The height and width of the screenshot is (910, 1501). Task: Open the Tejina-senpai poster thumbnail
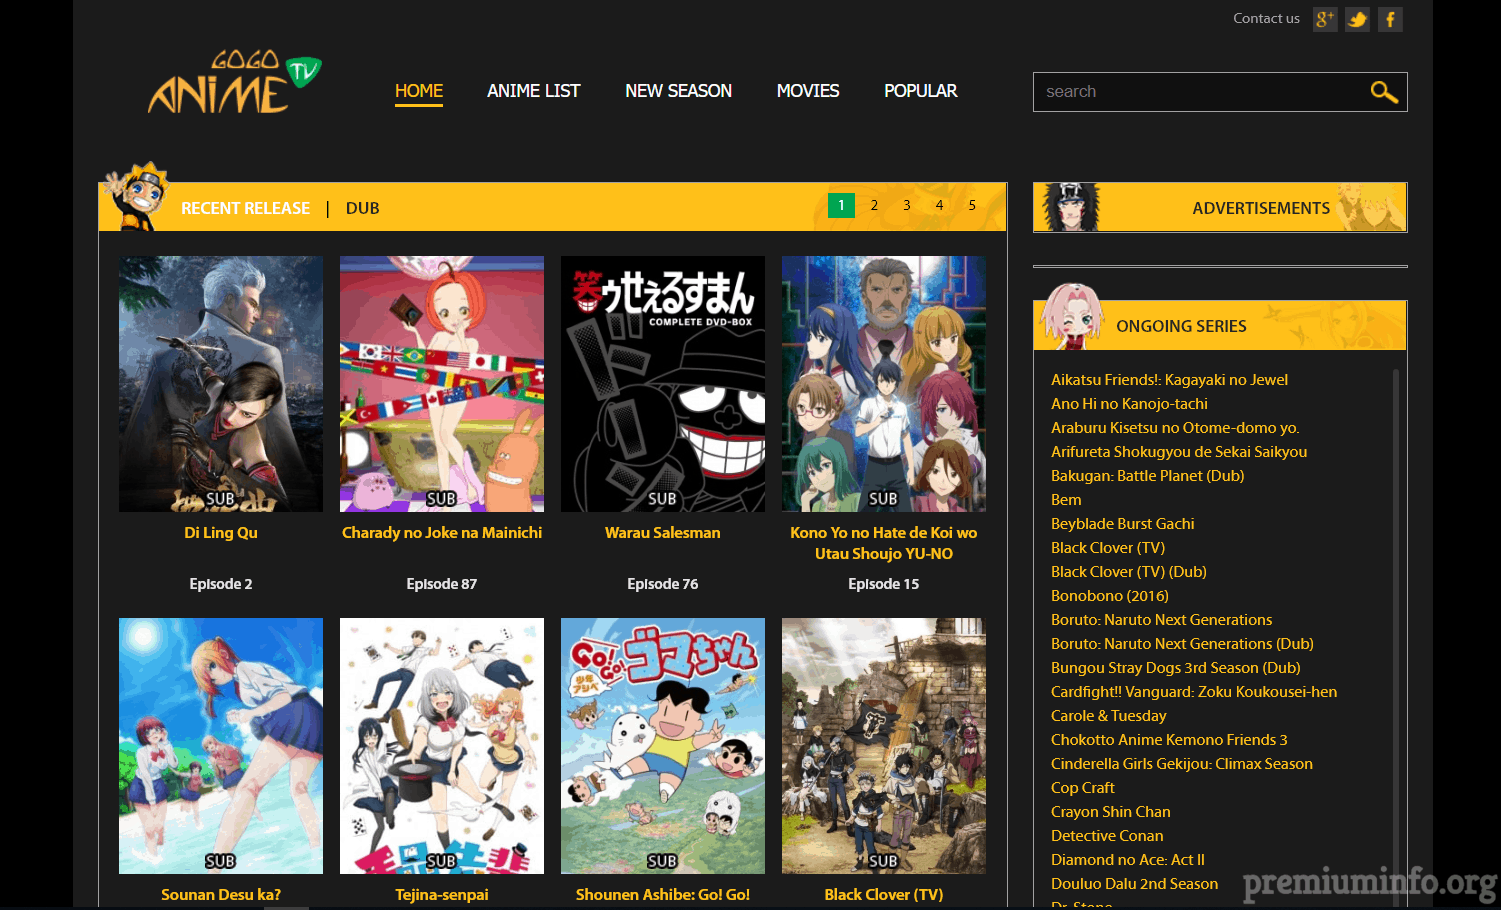[x=442, y=746]
